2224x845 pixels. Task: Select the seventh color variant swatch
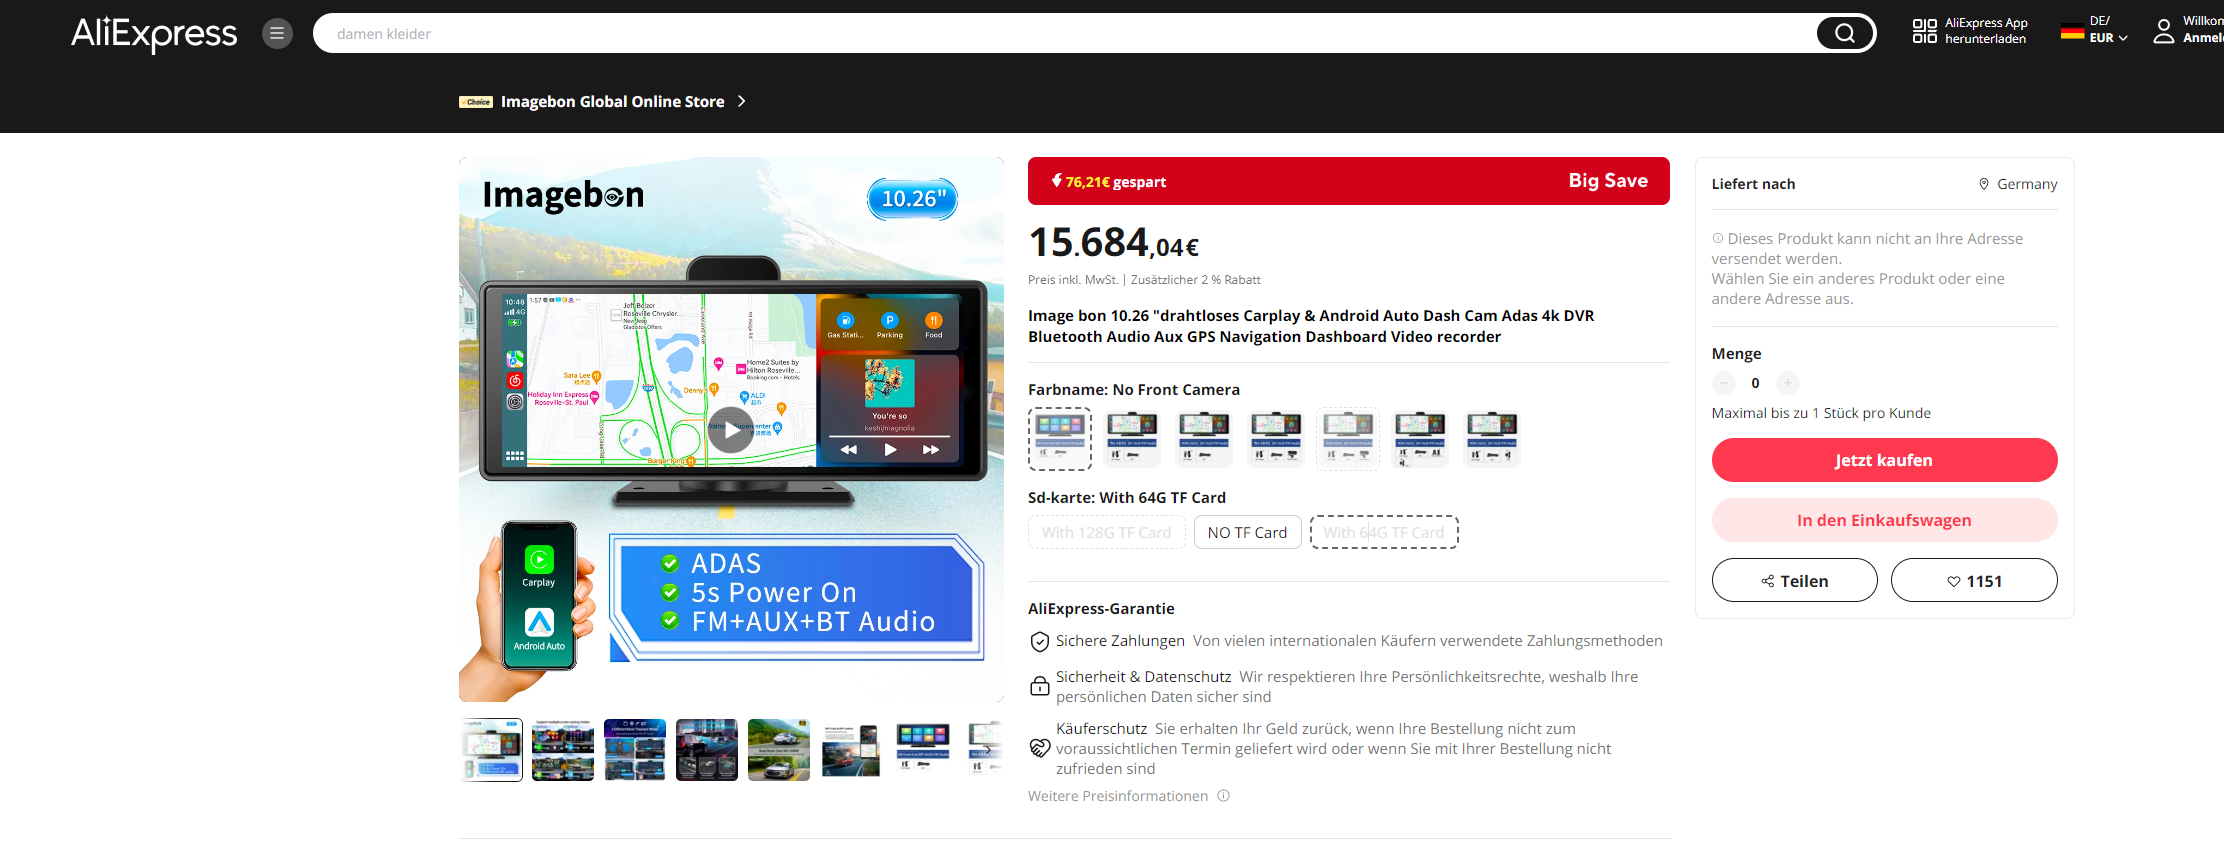[x=1492, y=438]
